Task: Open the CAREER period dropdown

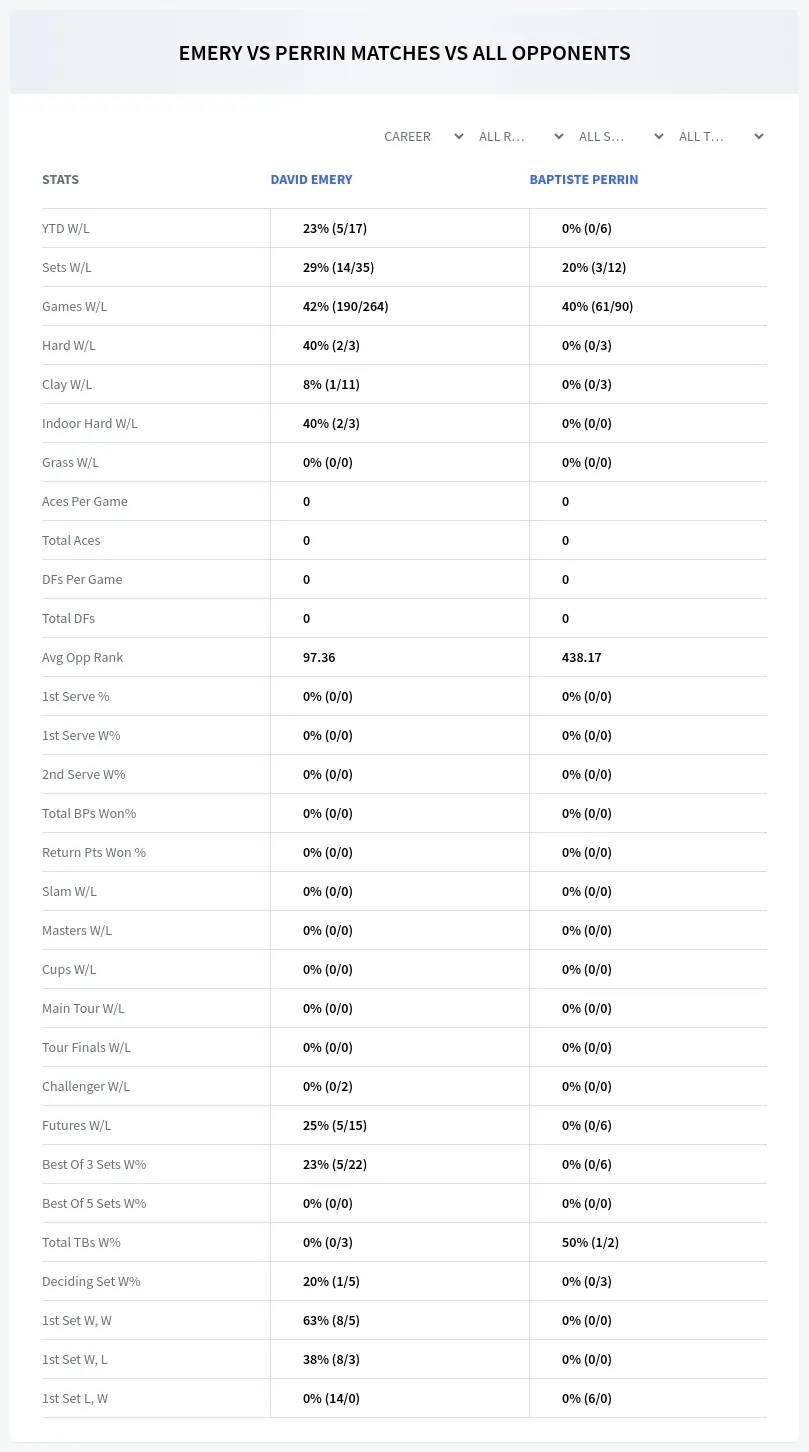Action: click(x=423, y=136)
